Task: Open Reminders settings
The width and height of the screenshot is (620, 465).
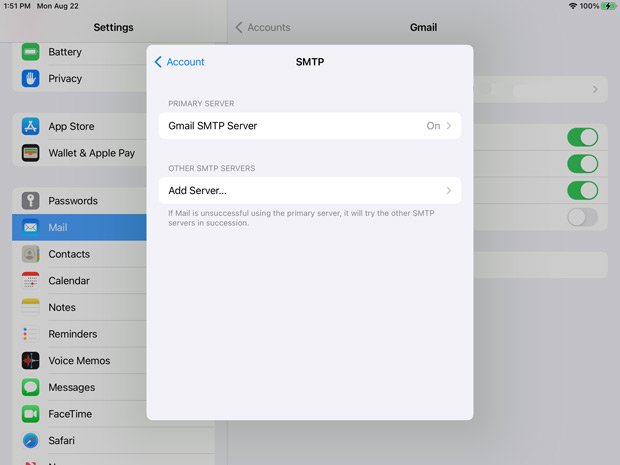Action: [79, 334]
